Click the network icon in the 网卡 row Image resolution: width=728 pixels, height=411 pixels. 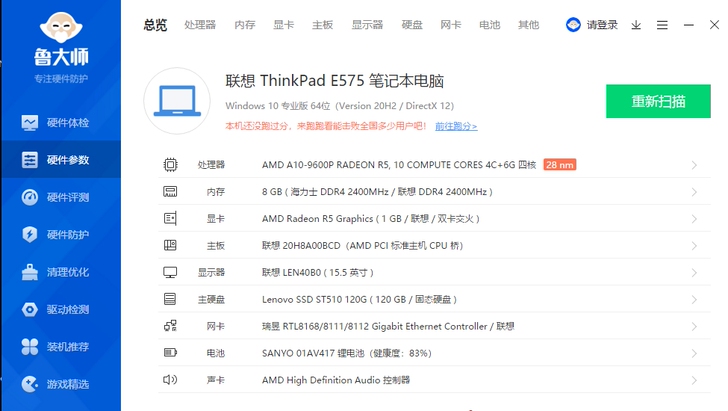point(170,326)
